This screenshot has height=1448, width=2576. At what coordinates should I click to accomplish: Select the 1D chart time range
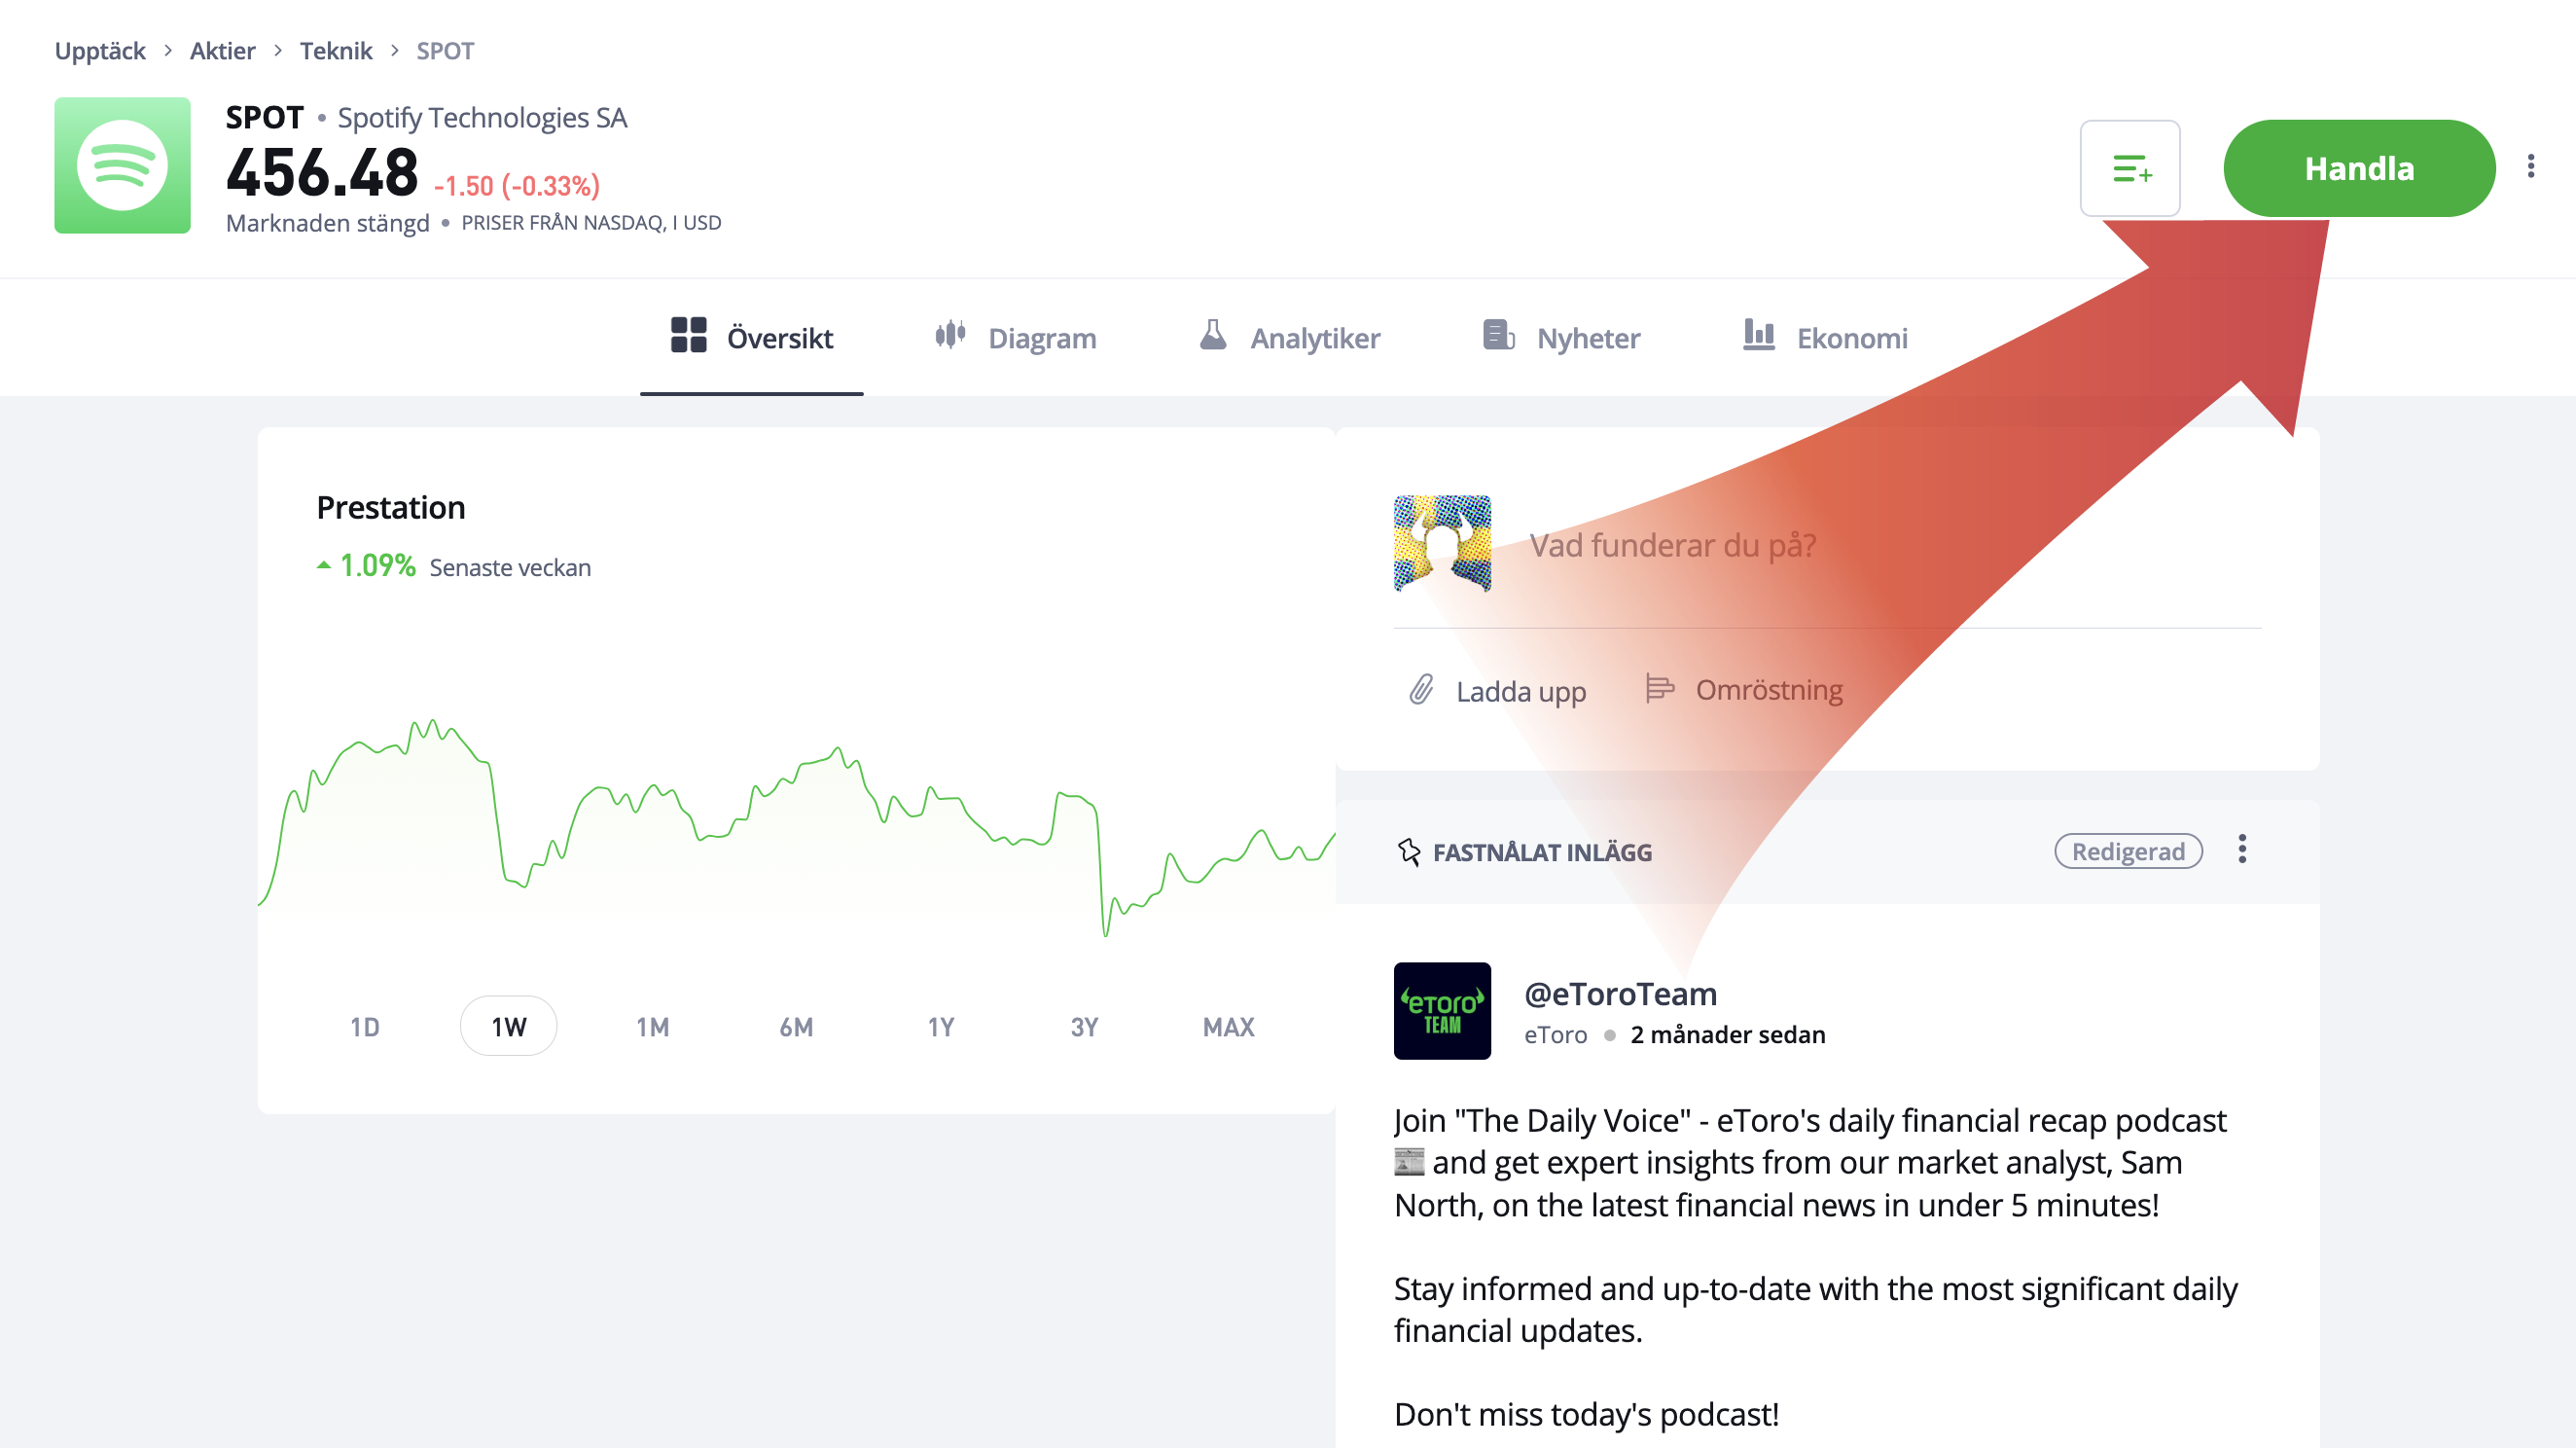click(x=365, y=1027)
